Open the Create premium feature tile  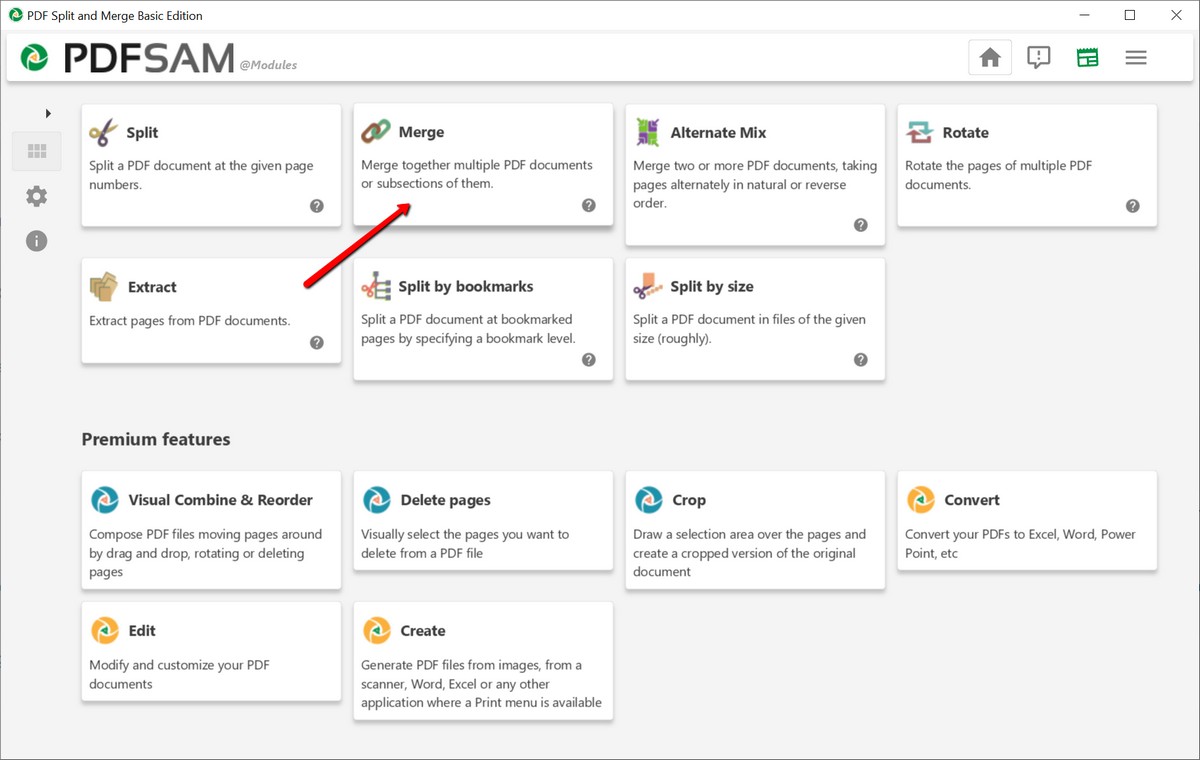point(483,660)
